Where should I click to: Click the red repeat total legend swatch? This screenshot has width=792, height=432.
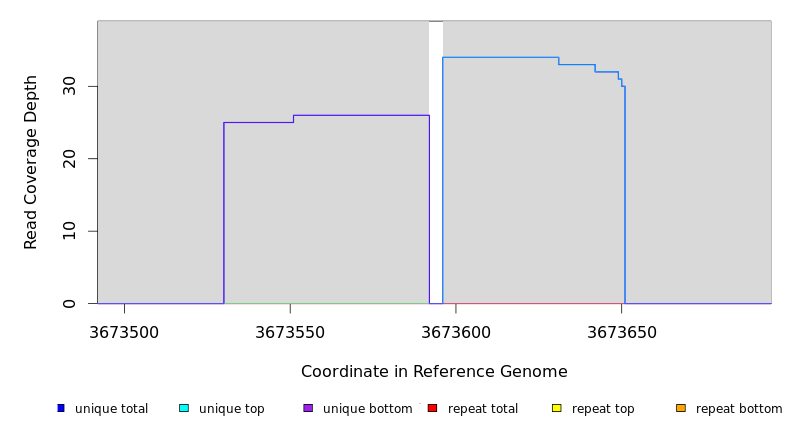pyautogui.click(x=432, y=408)
